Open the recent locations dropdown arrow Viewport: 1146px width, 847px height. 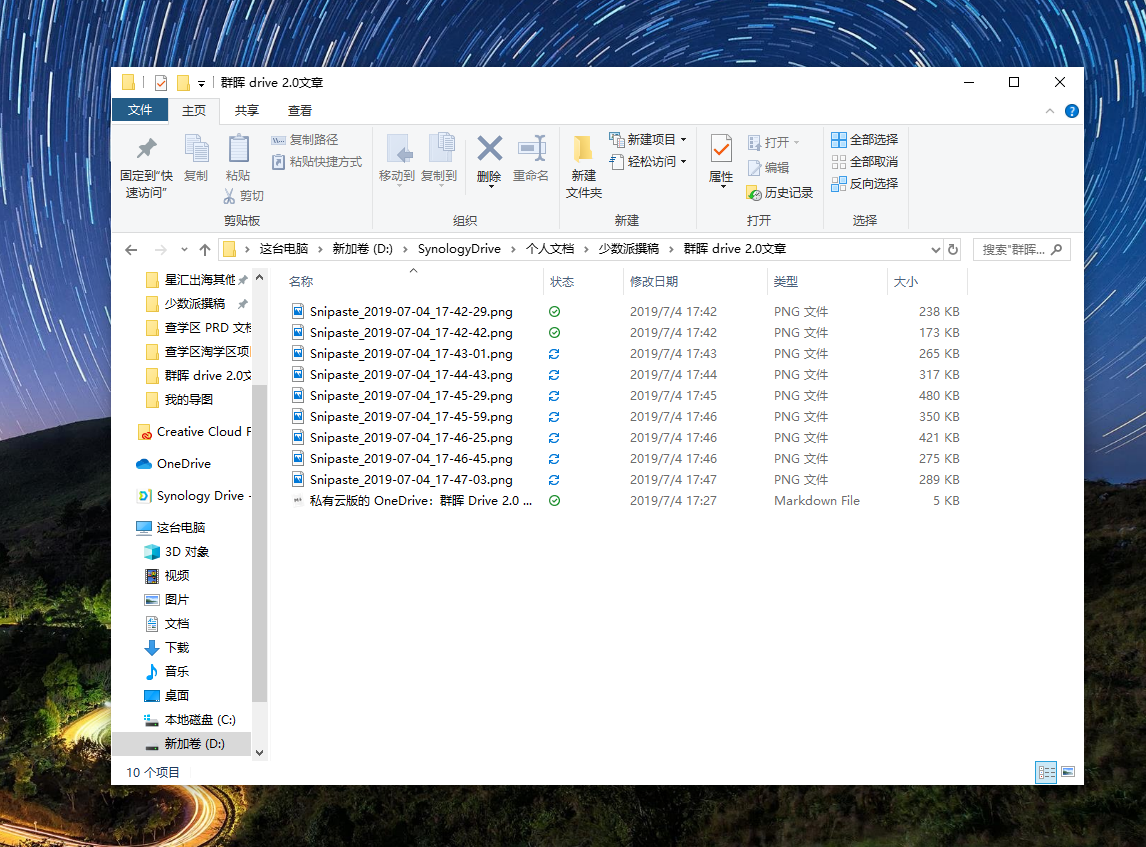184,250
